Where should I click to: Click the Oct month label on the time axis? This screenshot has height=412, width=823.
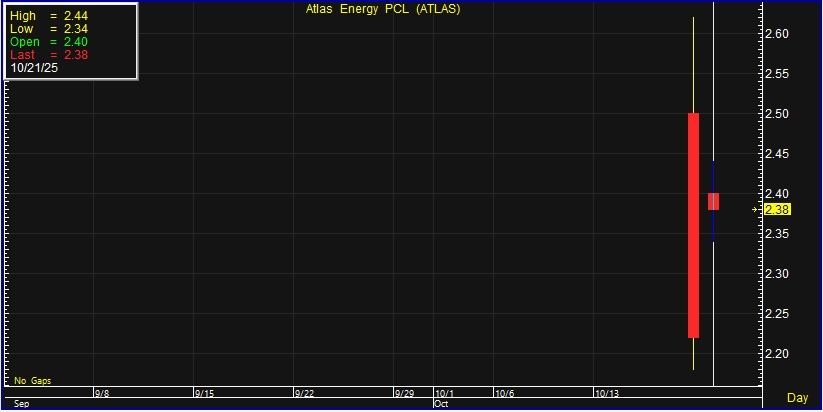pos(441,404)
